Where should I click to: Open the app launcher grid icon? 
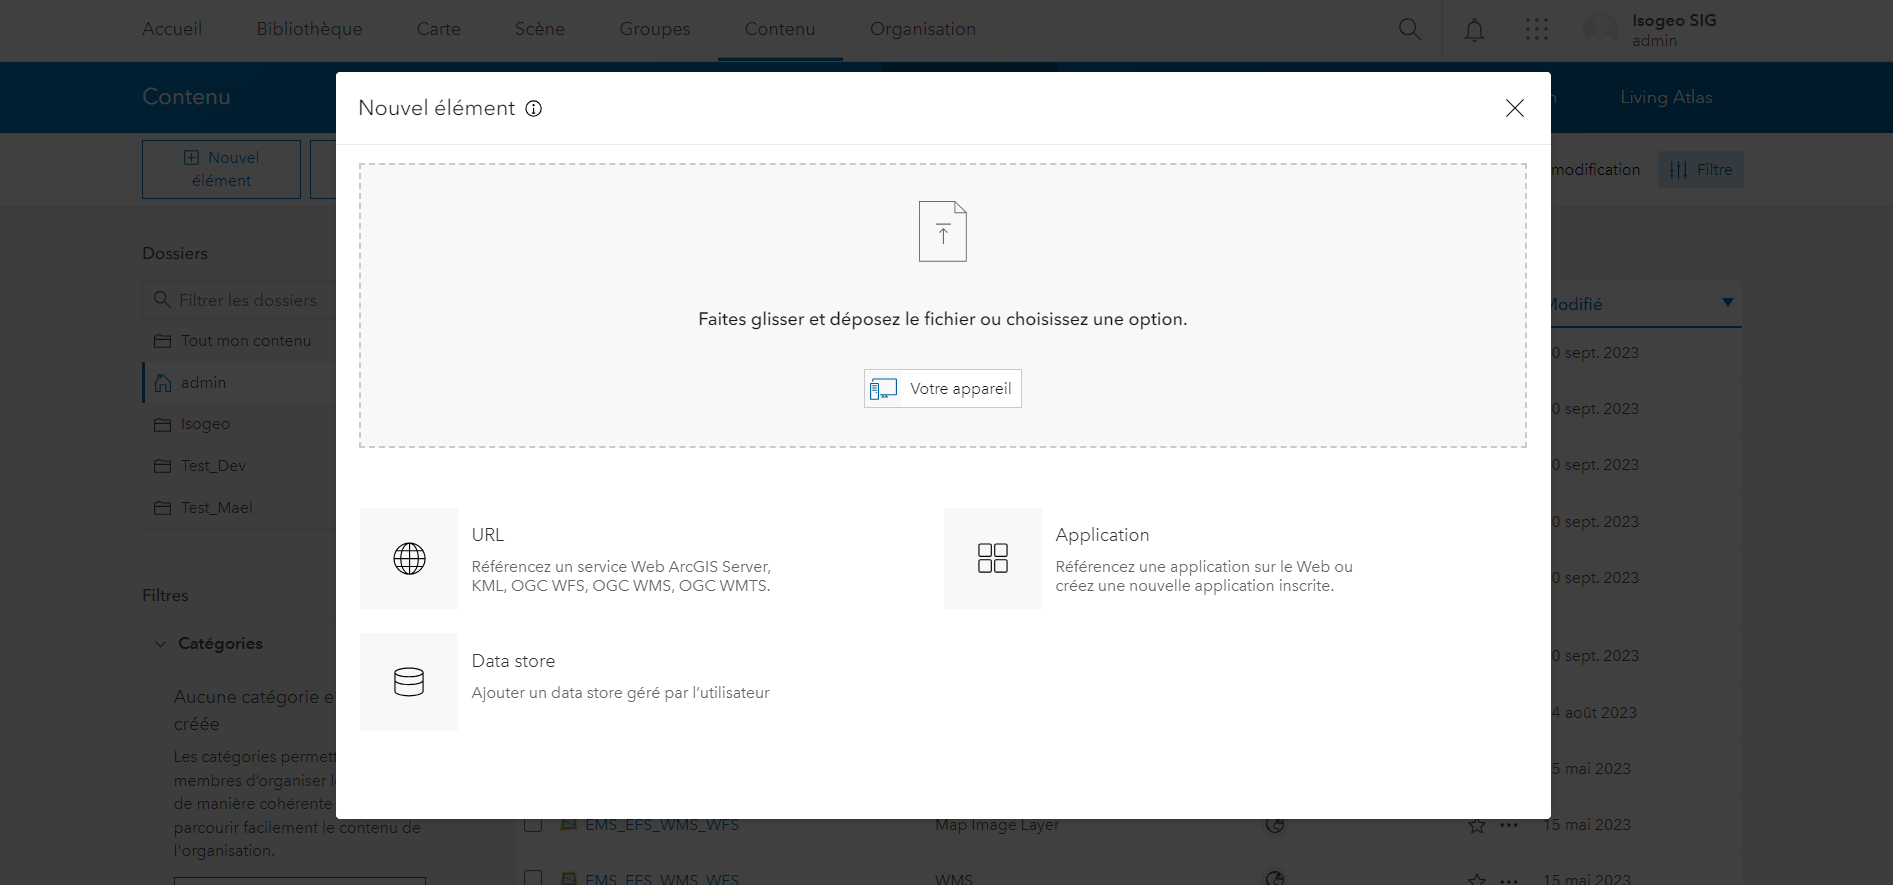(x=1537, y=30)
